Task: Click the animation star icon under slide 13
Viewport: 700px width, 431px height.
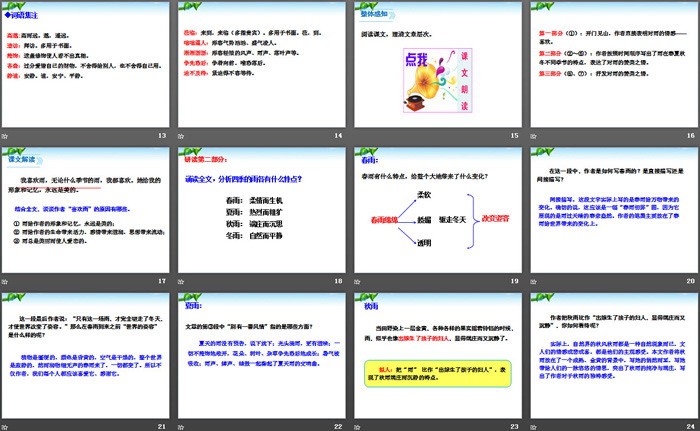Action: click(7, 136)
